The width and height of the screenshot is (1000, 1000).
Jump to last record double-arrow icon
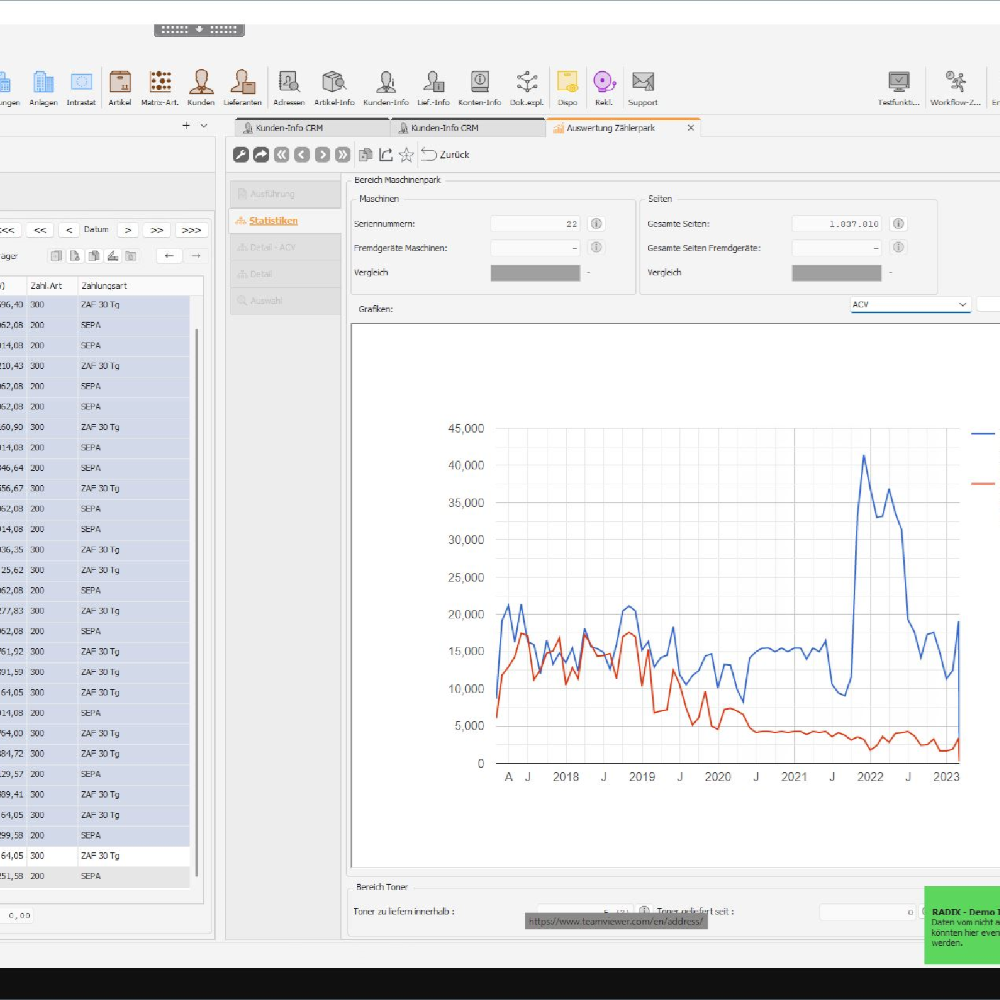pos(342,154)
